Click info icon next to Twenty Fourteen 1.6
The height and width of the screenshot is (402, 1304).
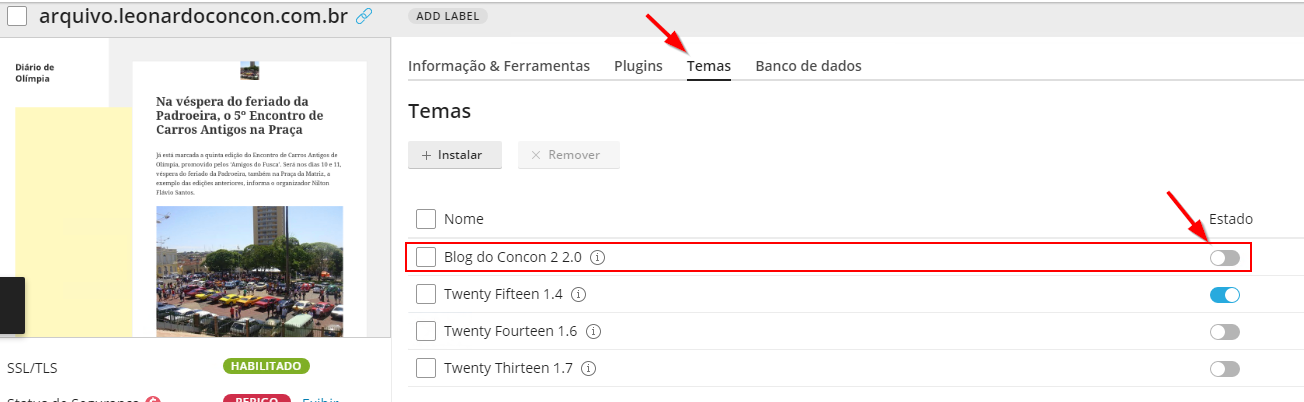(594, 331)
